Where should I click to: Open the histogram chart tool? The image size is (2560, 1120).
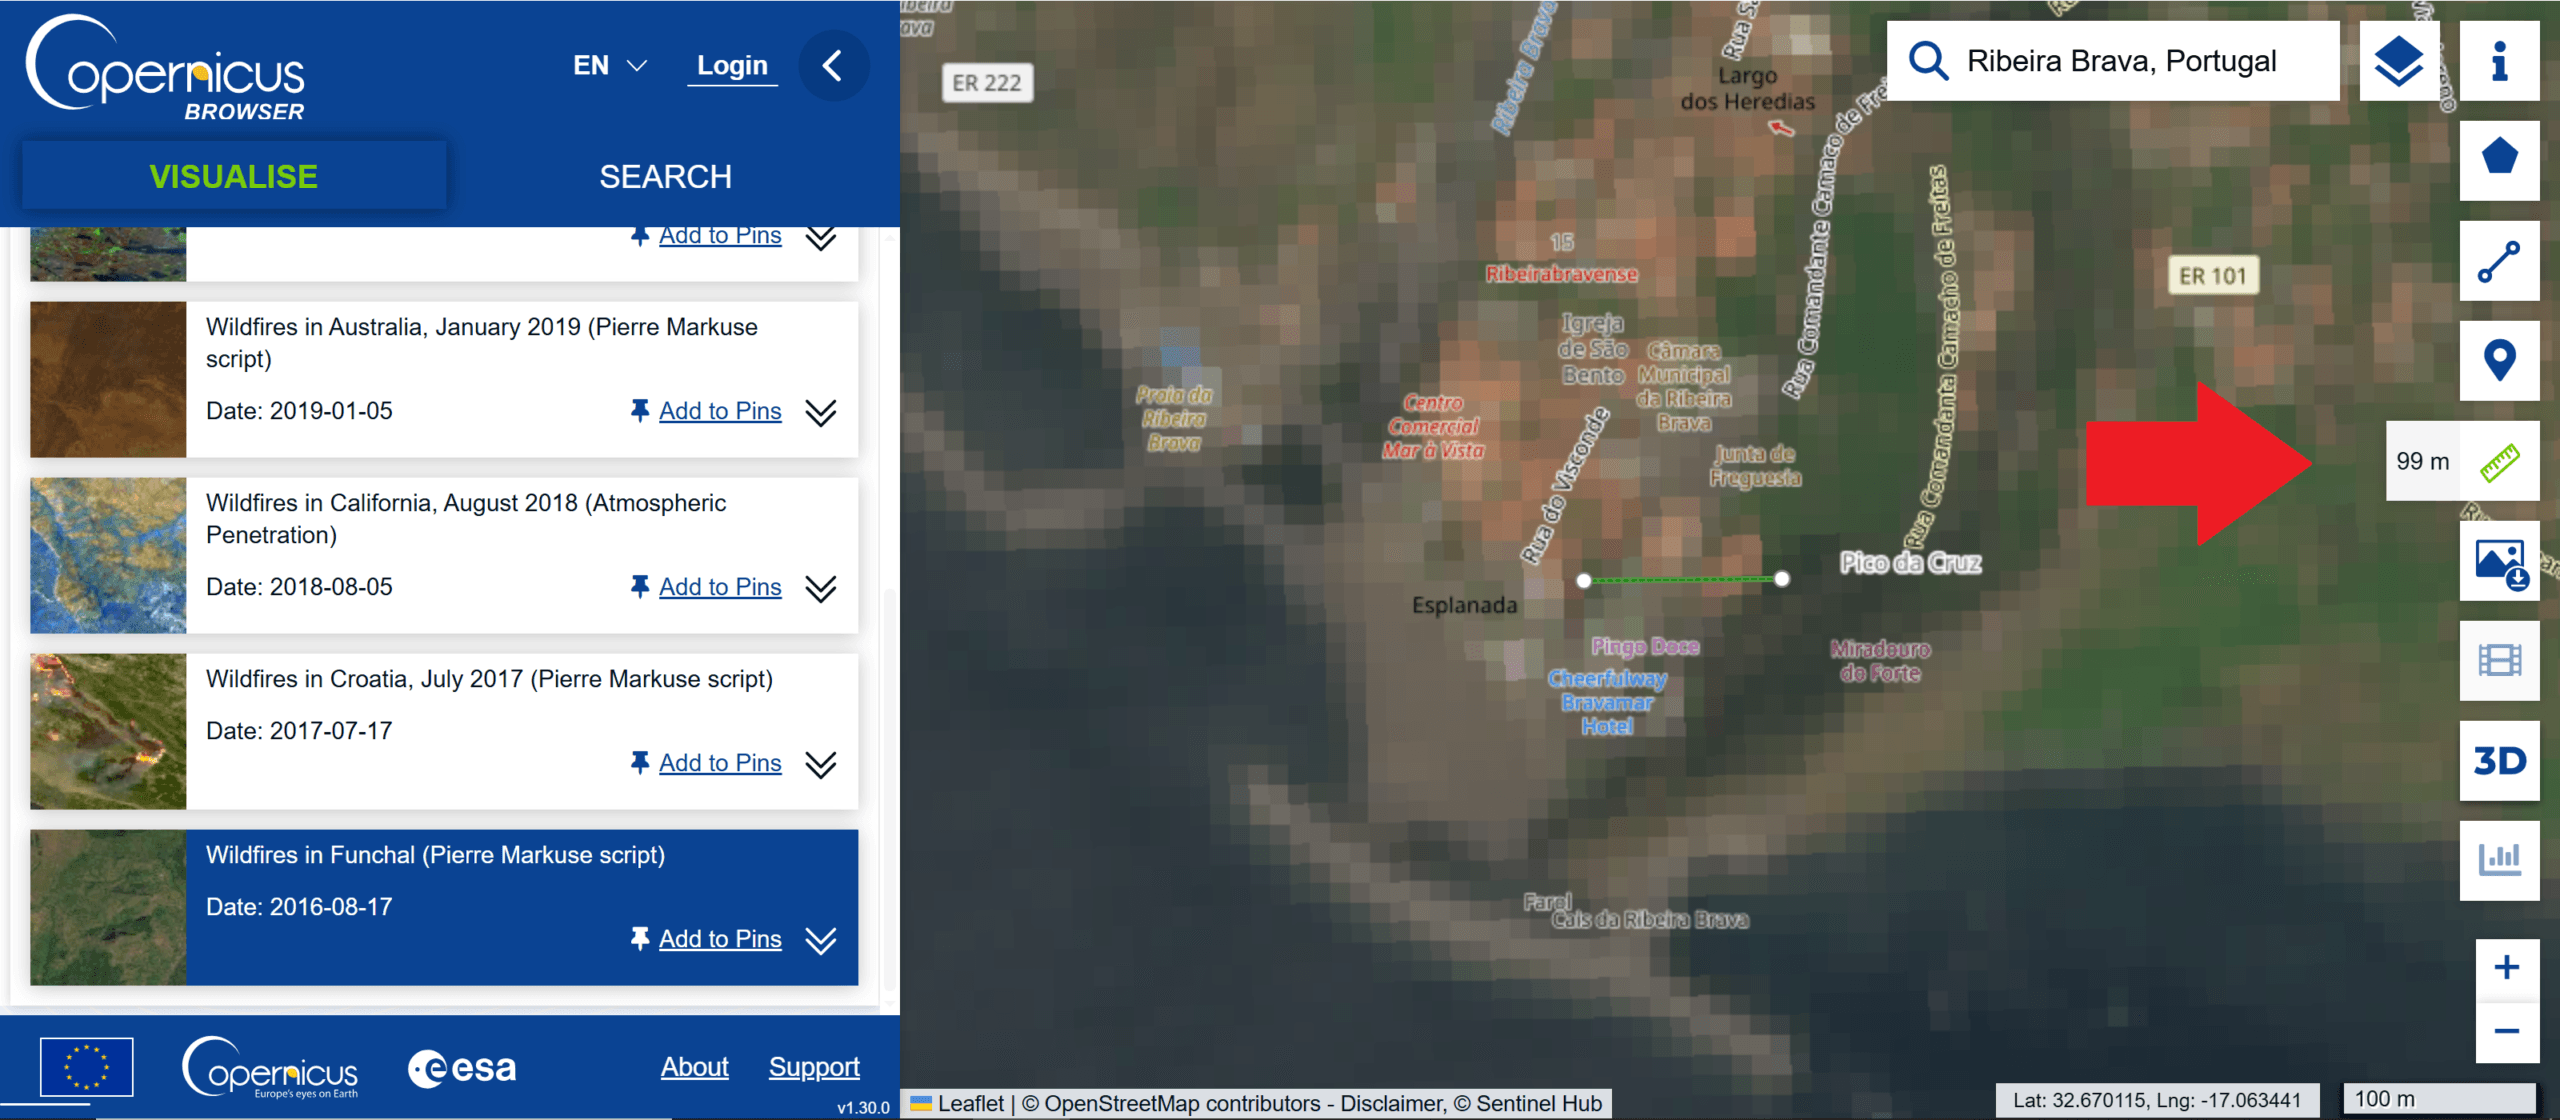pos(2498,859)
